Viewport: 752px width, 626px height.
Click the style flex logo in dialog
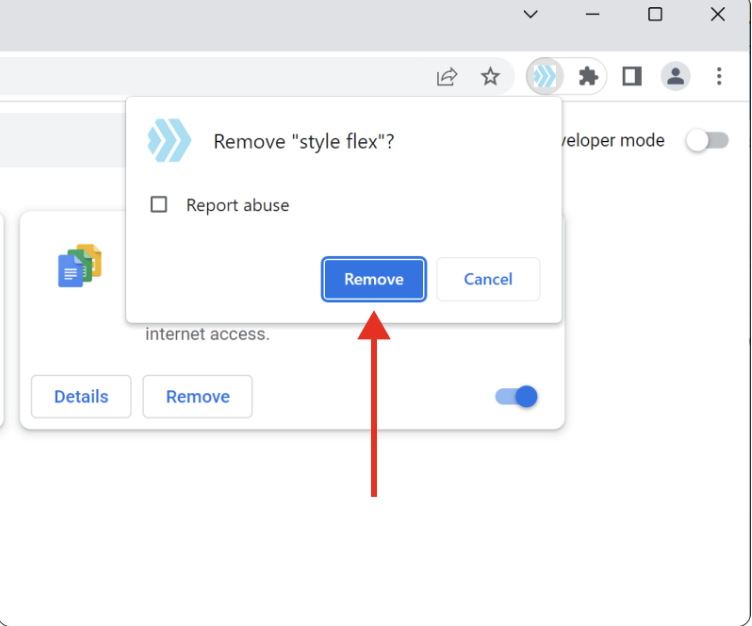pyautogui.click(x=169, y=140)
